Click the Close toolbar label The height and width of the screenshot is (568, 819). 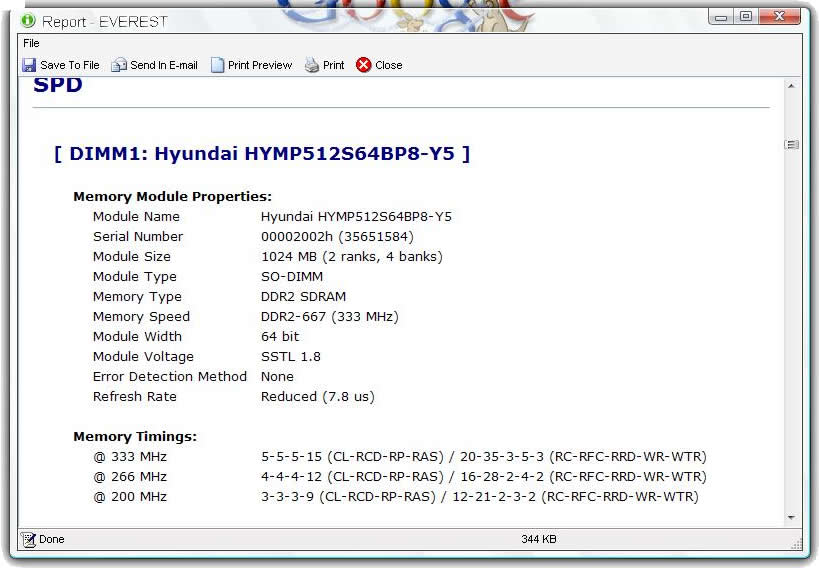coord(389,65)
